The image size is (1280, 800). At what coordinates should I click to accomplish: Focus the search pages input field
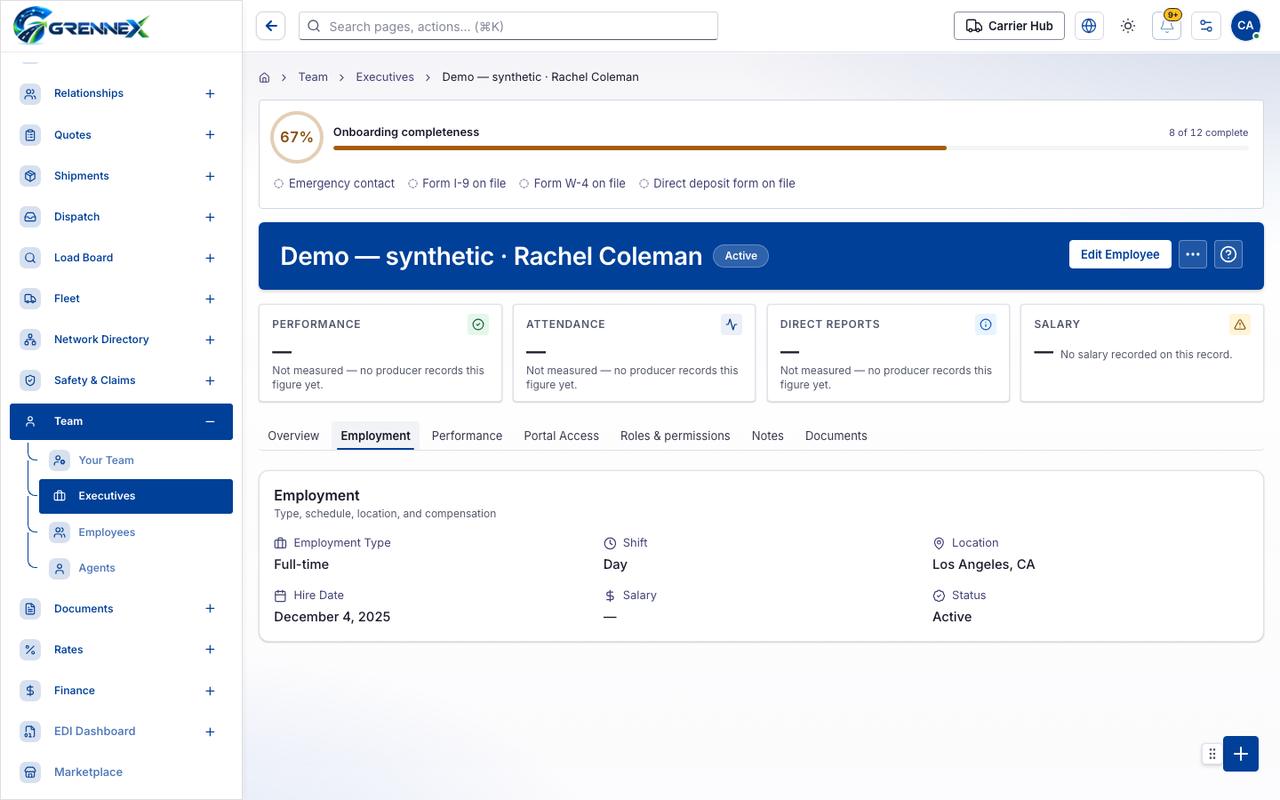coord(508,26)
